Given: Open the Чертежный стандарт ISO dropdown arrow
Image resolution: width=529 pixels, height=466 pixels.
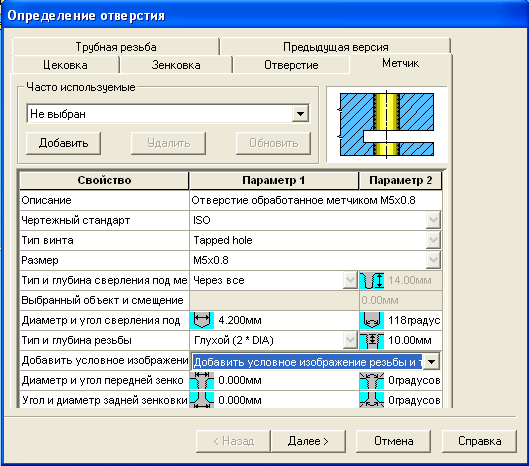Looking at the screenshot, I should [433, 220].
